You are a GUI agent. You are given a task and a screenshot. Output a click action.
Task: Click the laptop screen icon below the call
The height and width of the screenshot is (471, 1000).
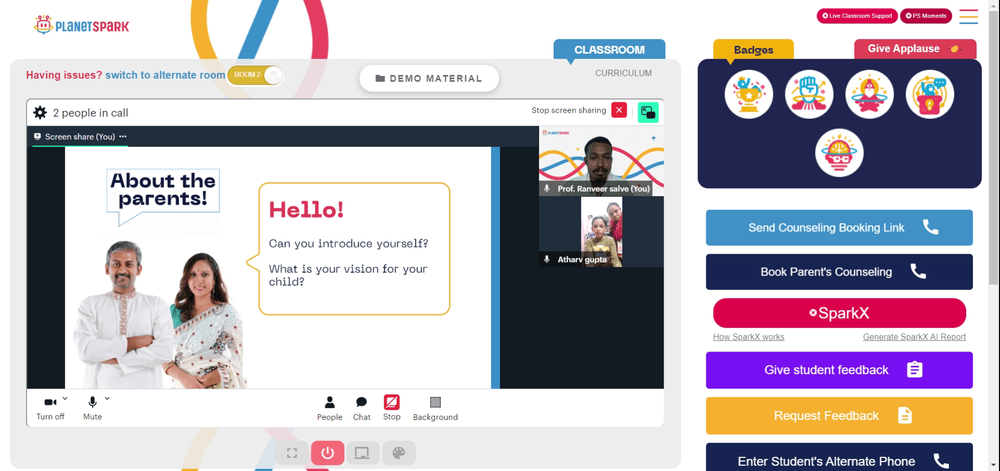(363, 453)
